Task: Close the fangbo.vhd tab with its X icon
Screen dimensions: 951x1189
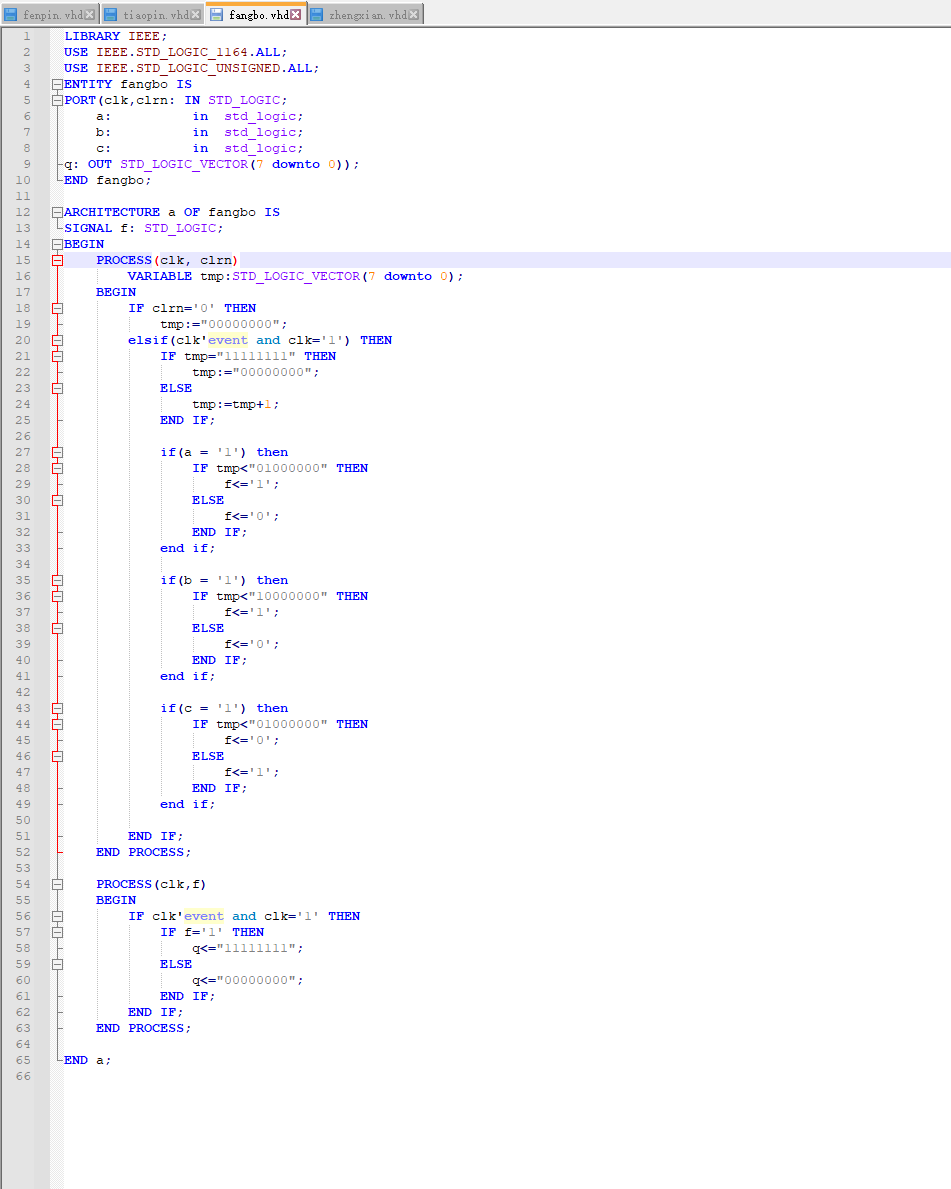Action: pyautogui.click(x=294, y=14)
